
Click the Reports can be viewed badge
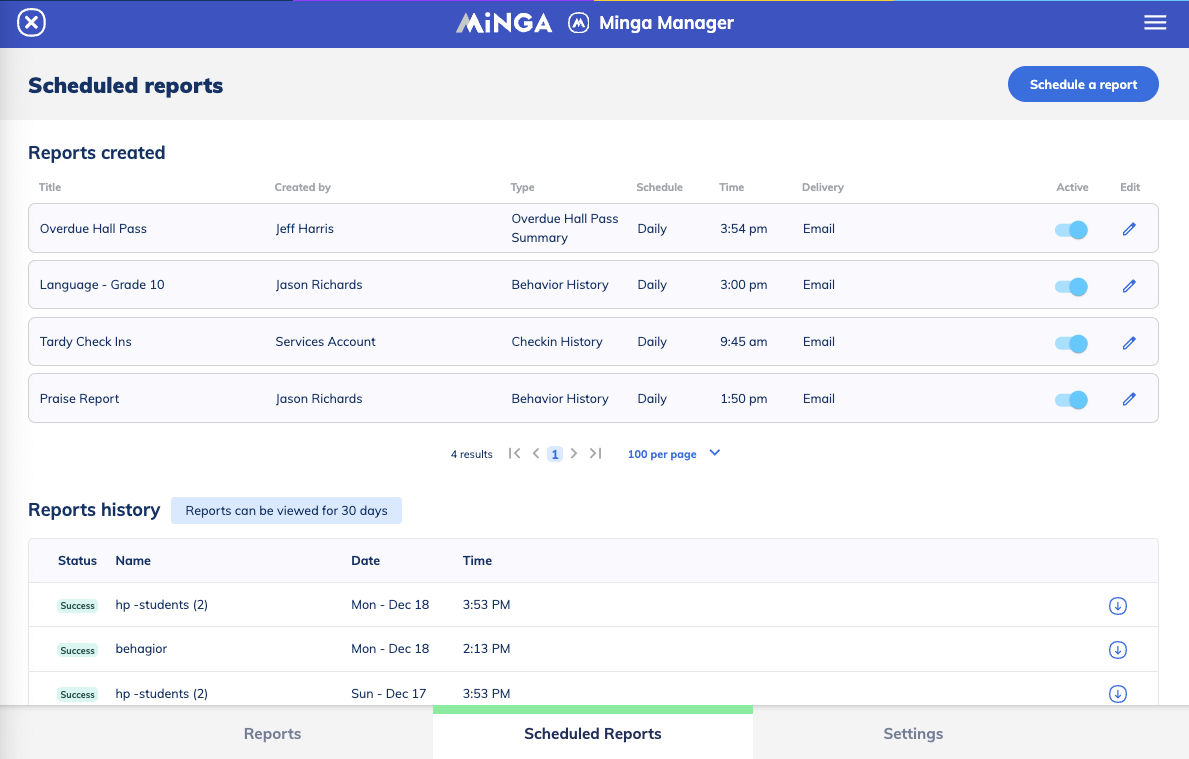[286, 510]
